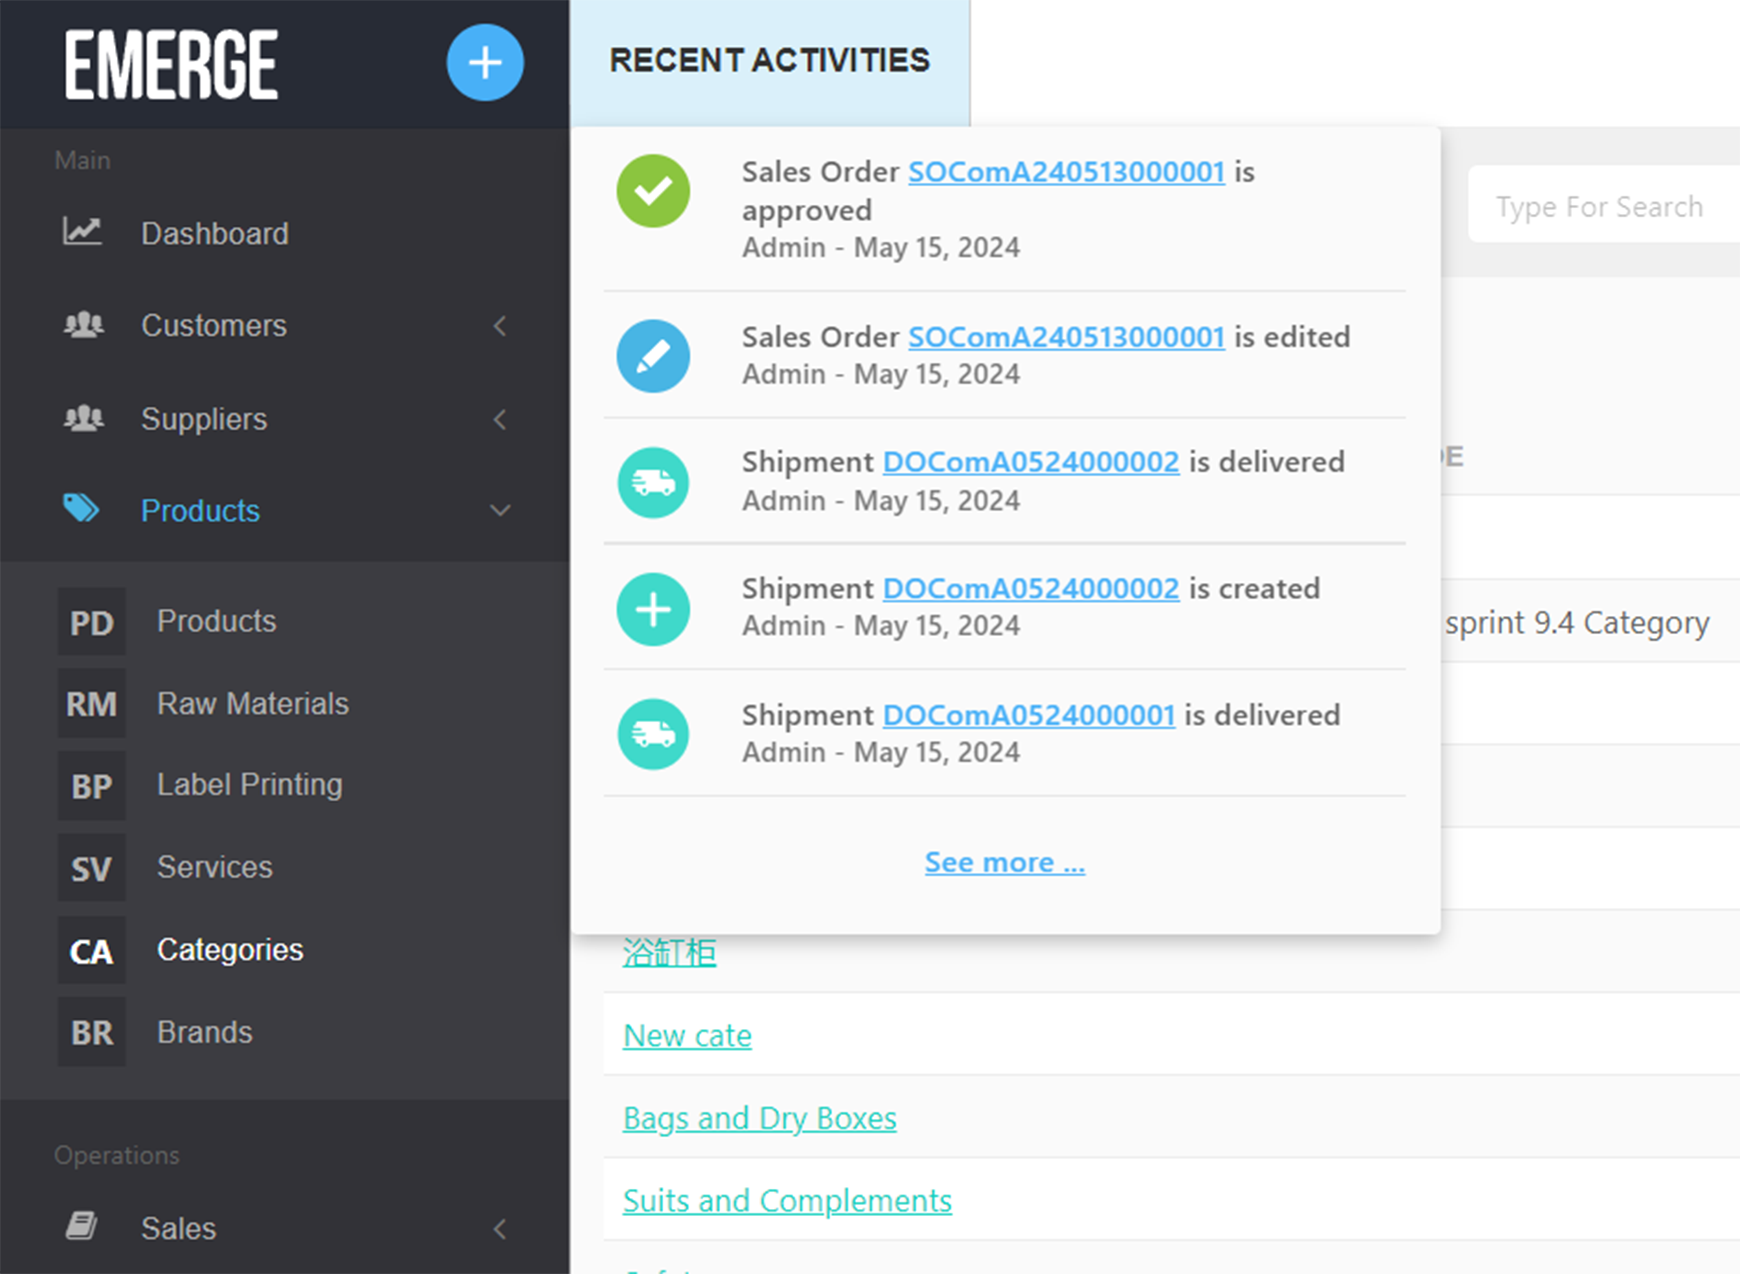The width and height of the screenshot is (1740, 1274).
Task: Select Brands in the sidebar
Action: point(204,1032)
